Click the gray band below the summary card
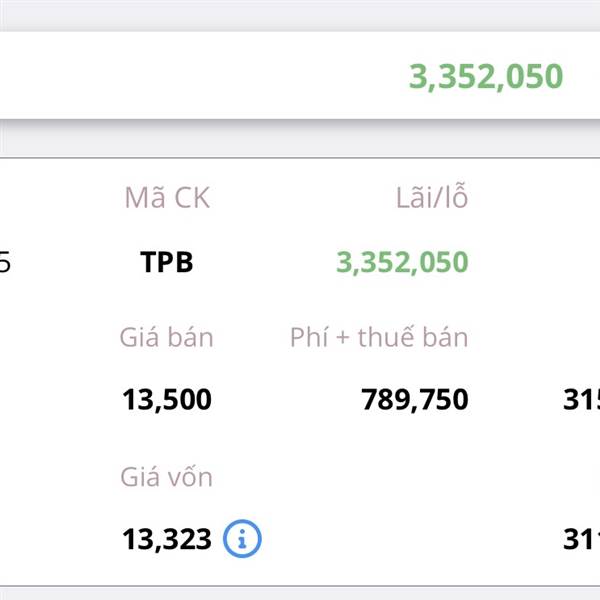The width and height of the screenshot is (600, 600). [x=300, y=139]
